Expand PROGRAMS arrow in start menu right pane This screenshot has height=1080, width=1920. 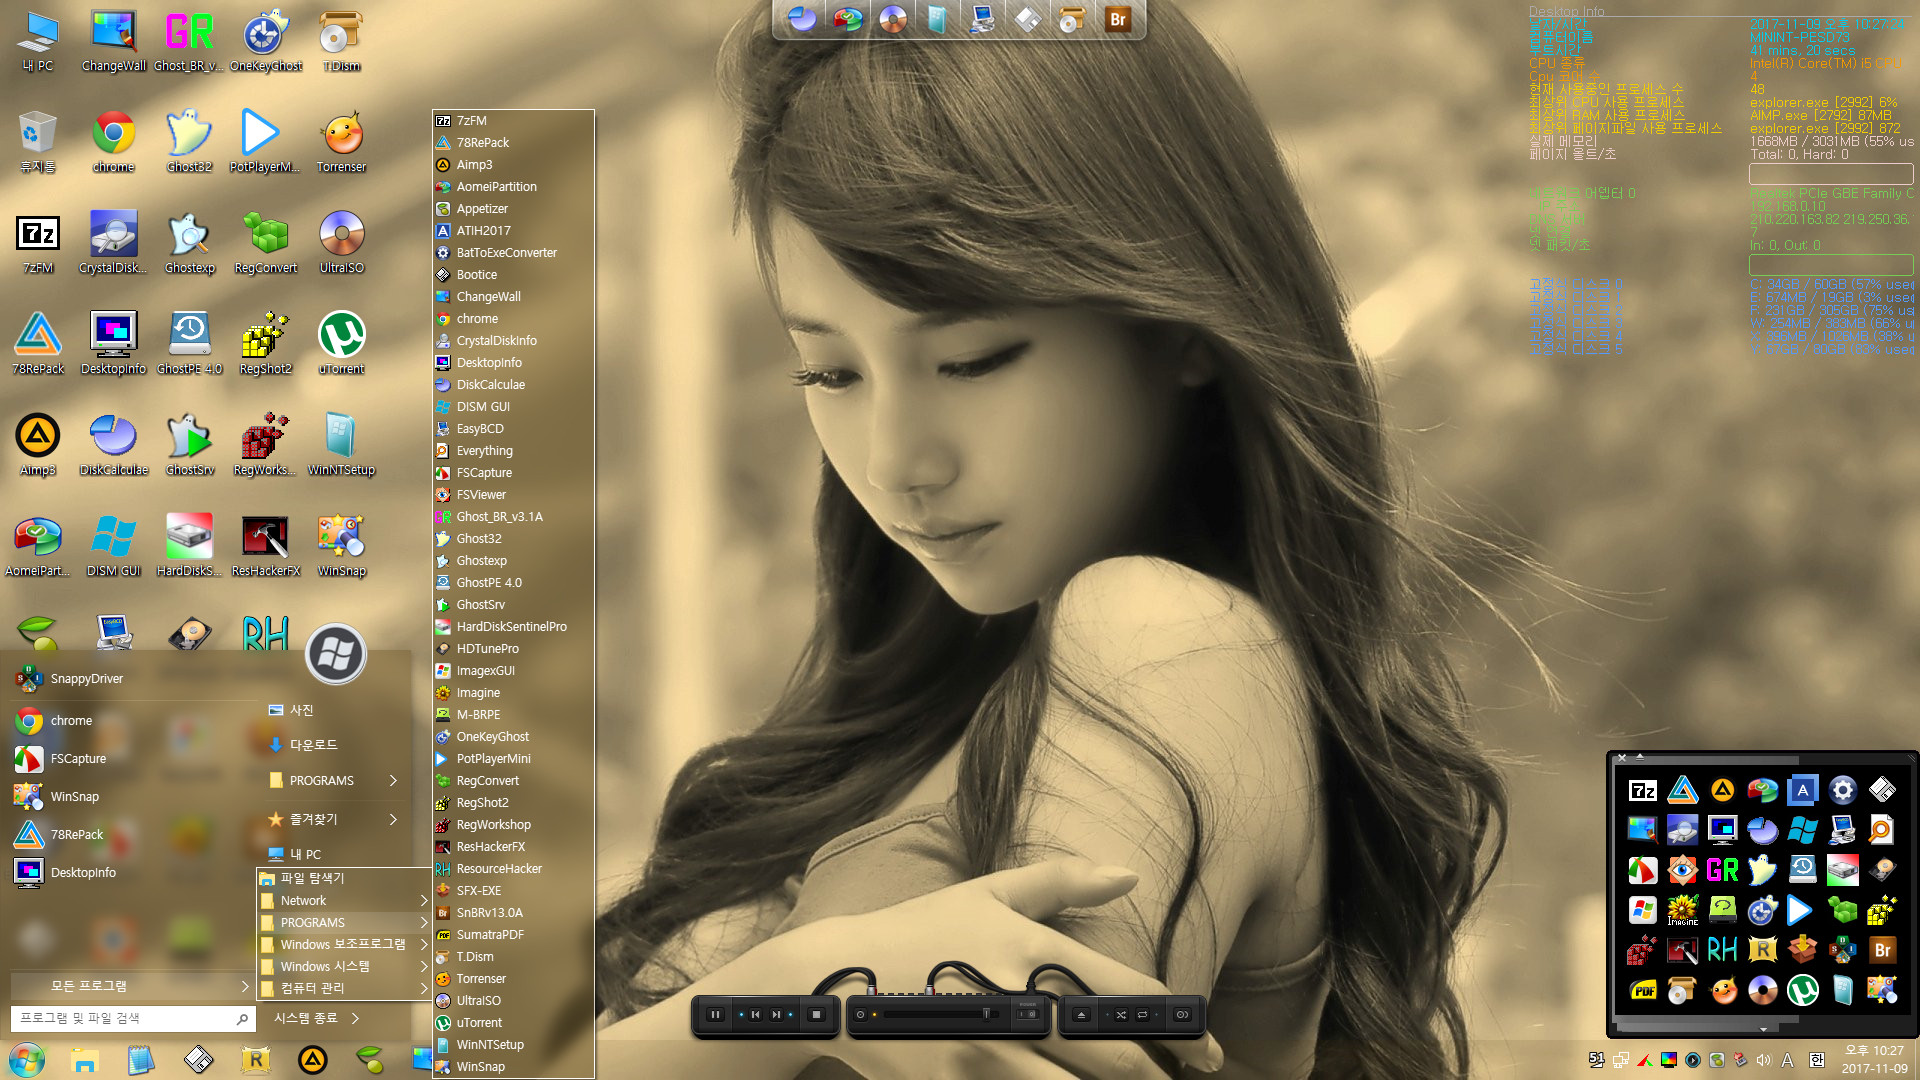point(393,780)
